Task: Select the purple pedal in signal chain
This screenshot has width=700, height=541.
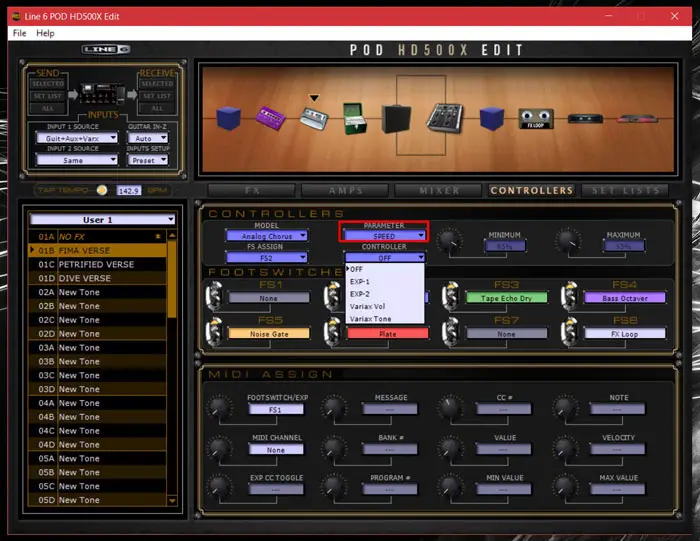Action: pos(270,118)
